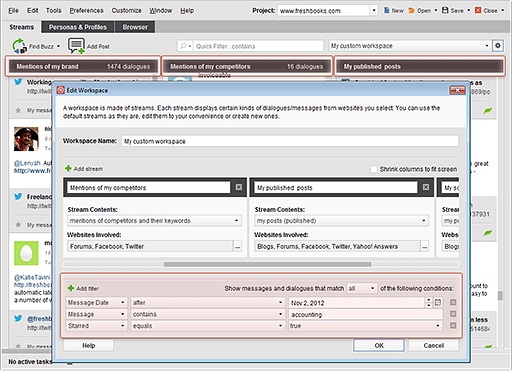The image size is (512, 372).
Task: Click the Workspace Name input field
Action: pyautogui.click(x=290, y=141)
